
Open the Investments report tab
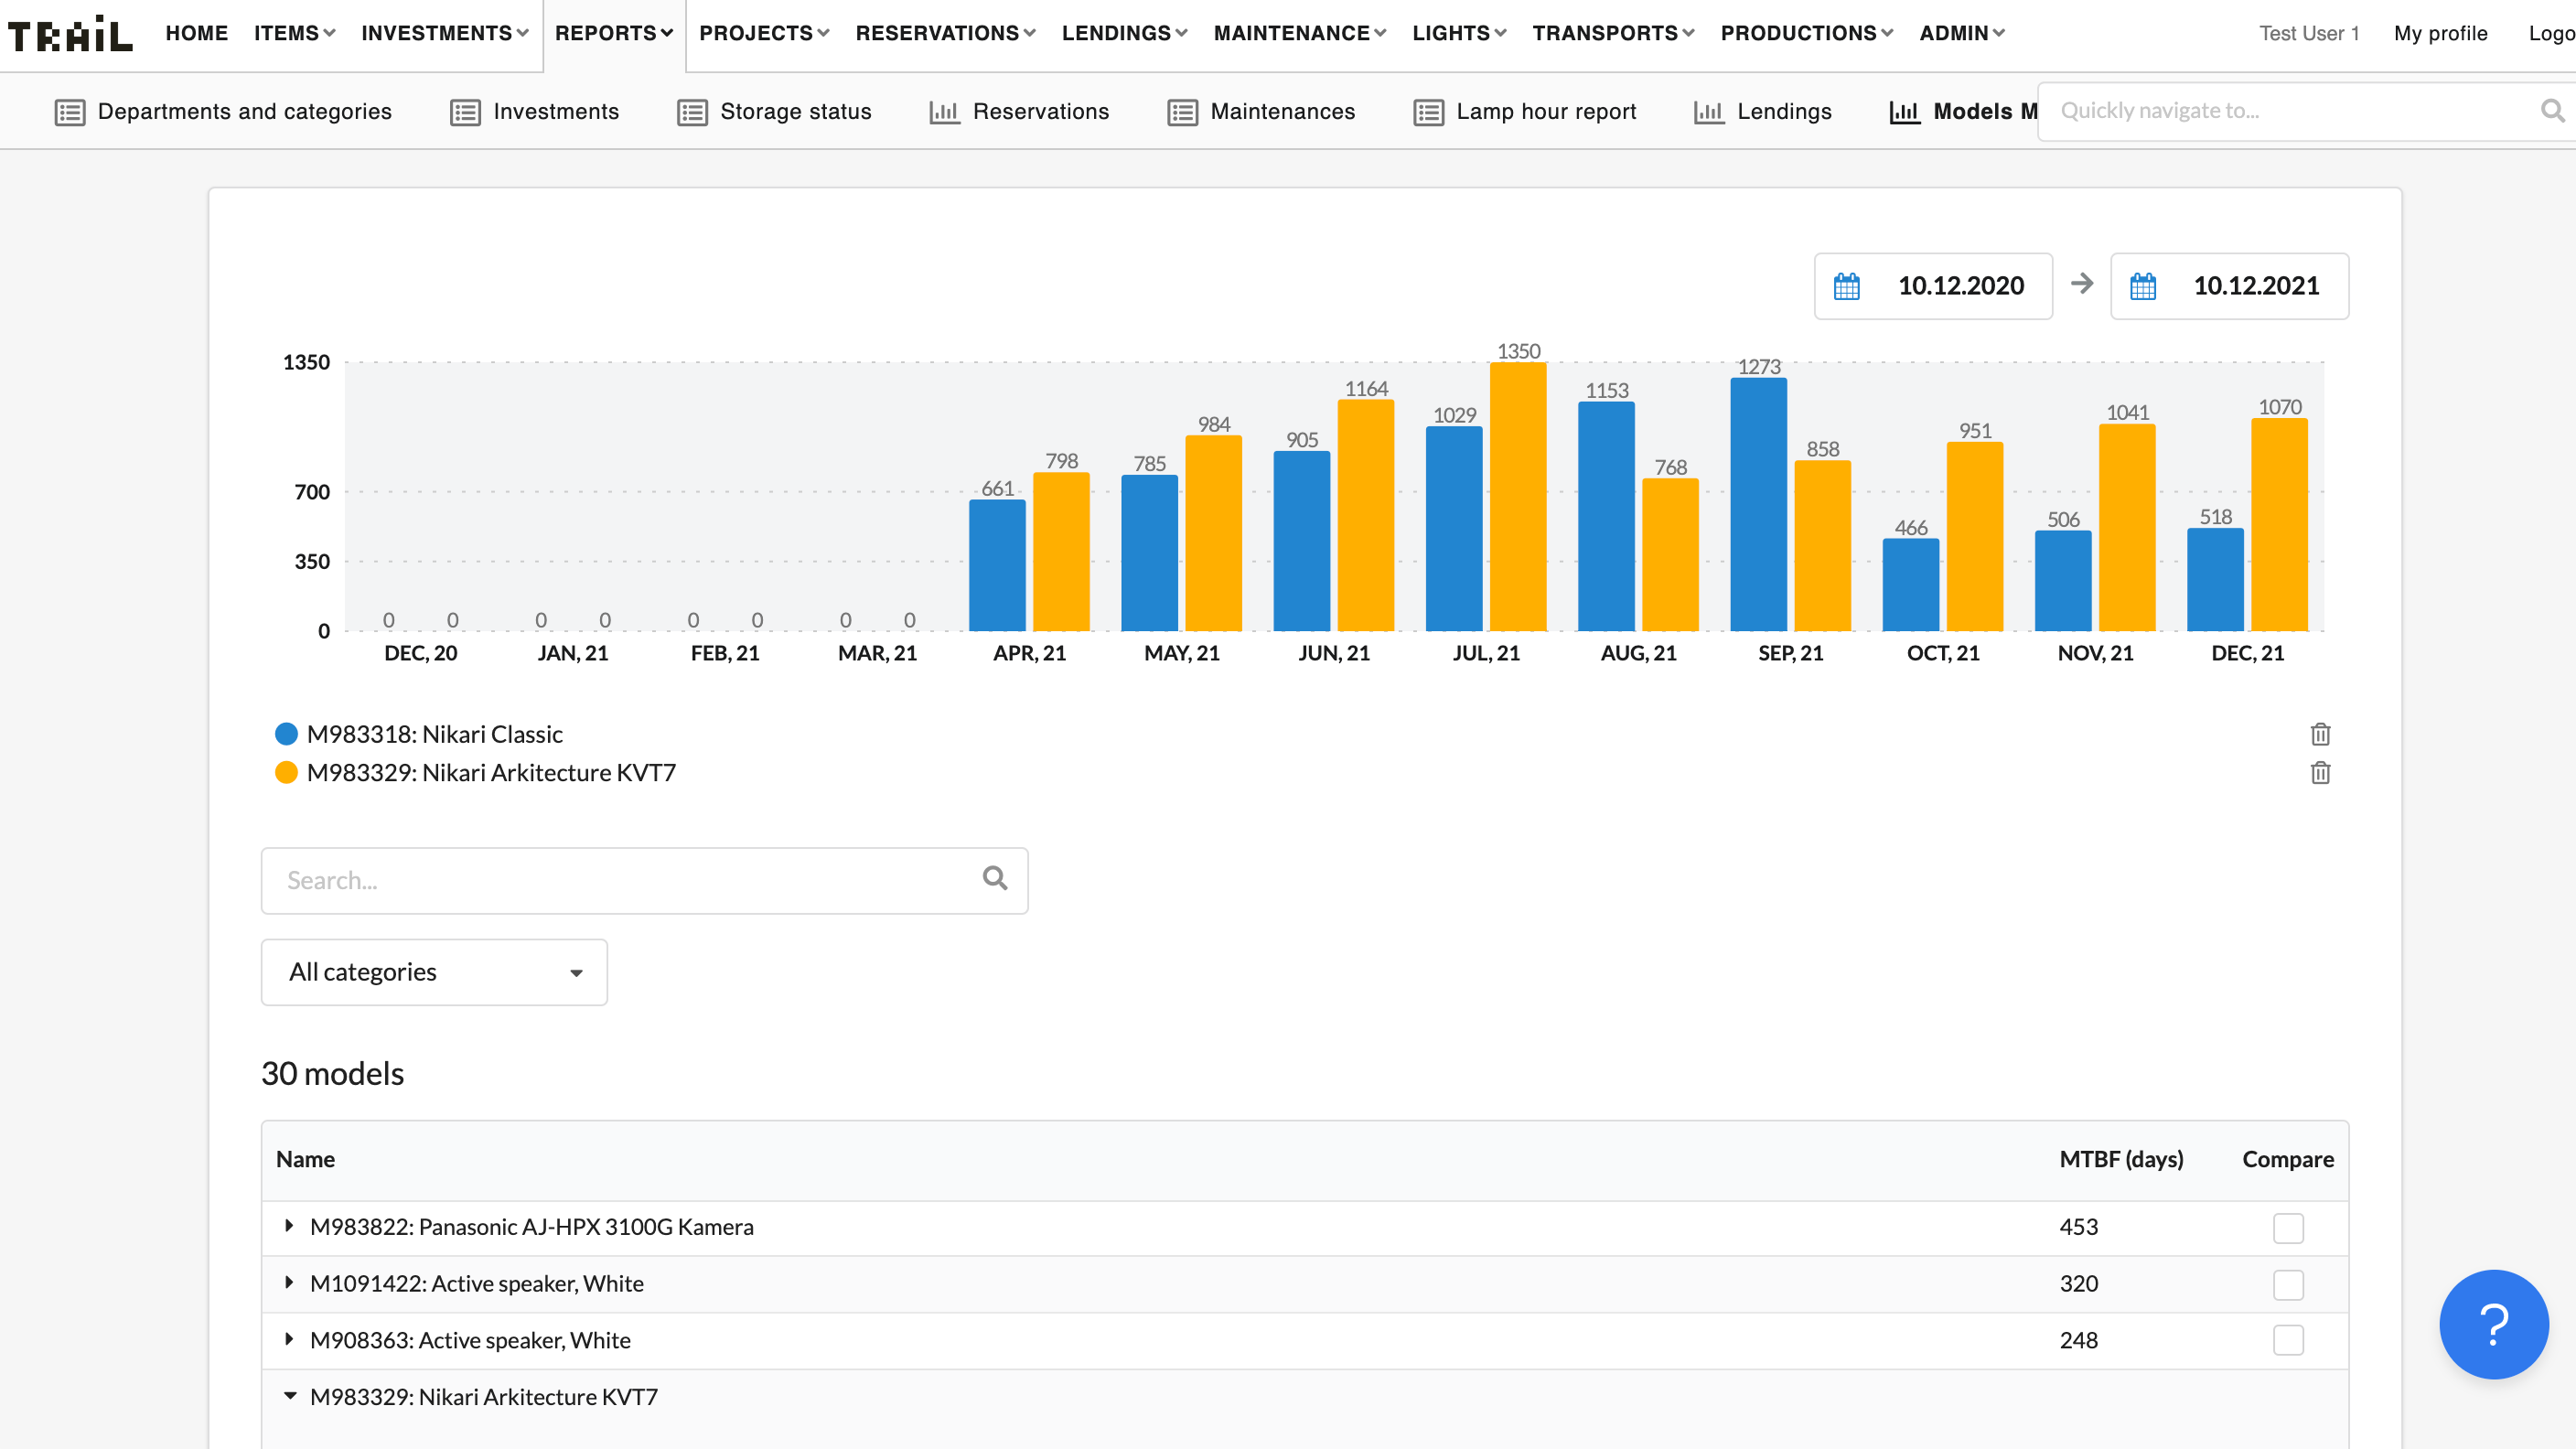pos(535,112)
